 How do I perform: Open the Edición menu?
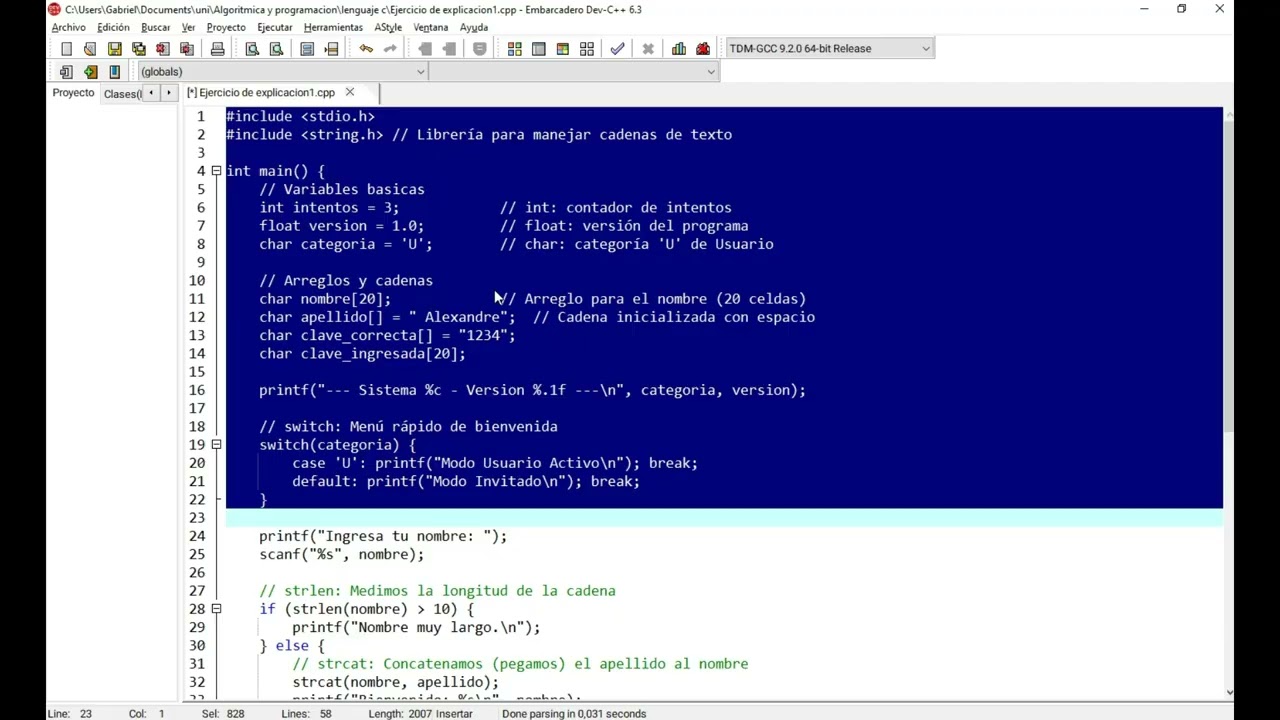pyautogui.click(x=113, y=27)
